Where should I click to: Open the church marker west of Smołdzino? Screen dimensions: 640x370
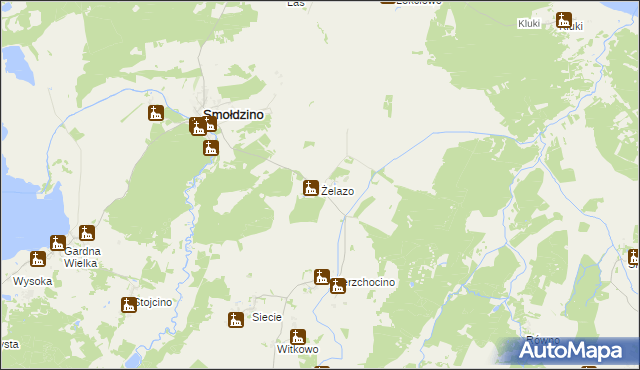[156, 113]
